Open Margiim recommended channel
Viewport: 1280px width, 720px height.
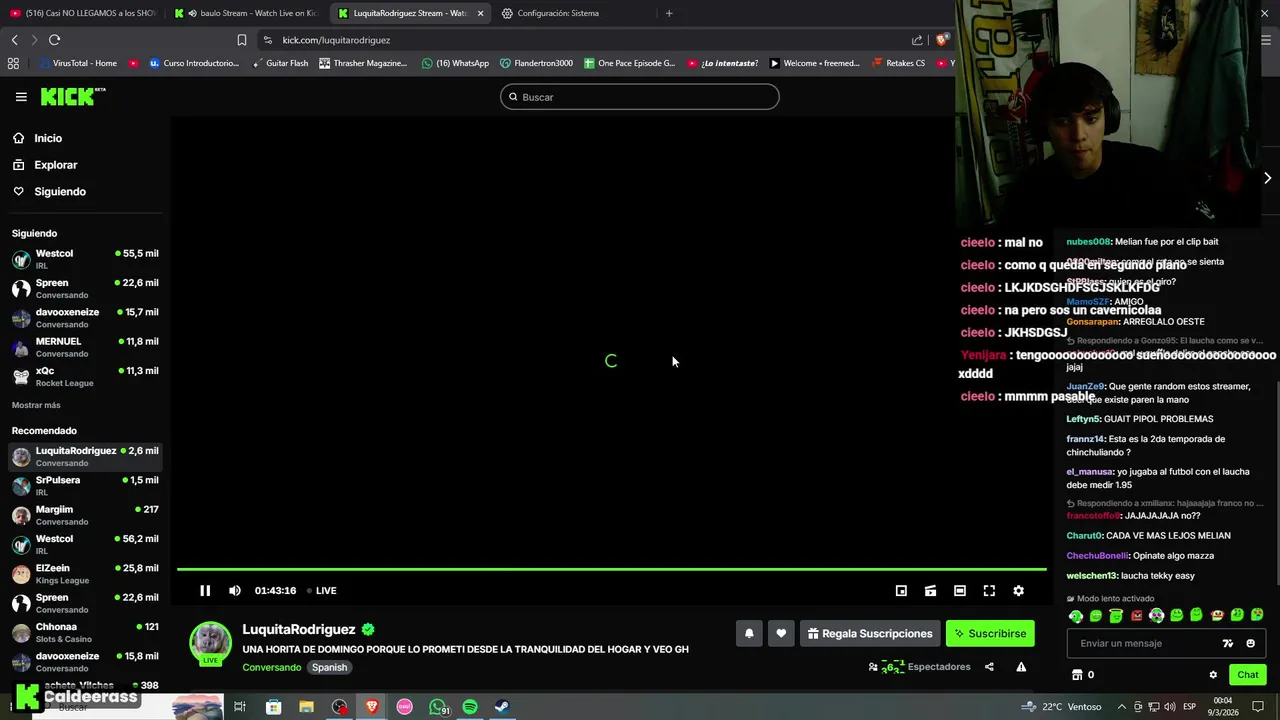[85, 515]
